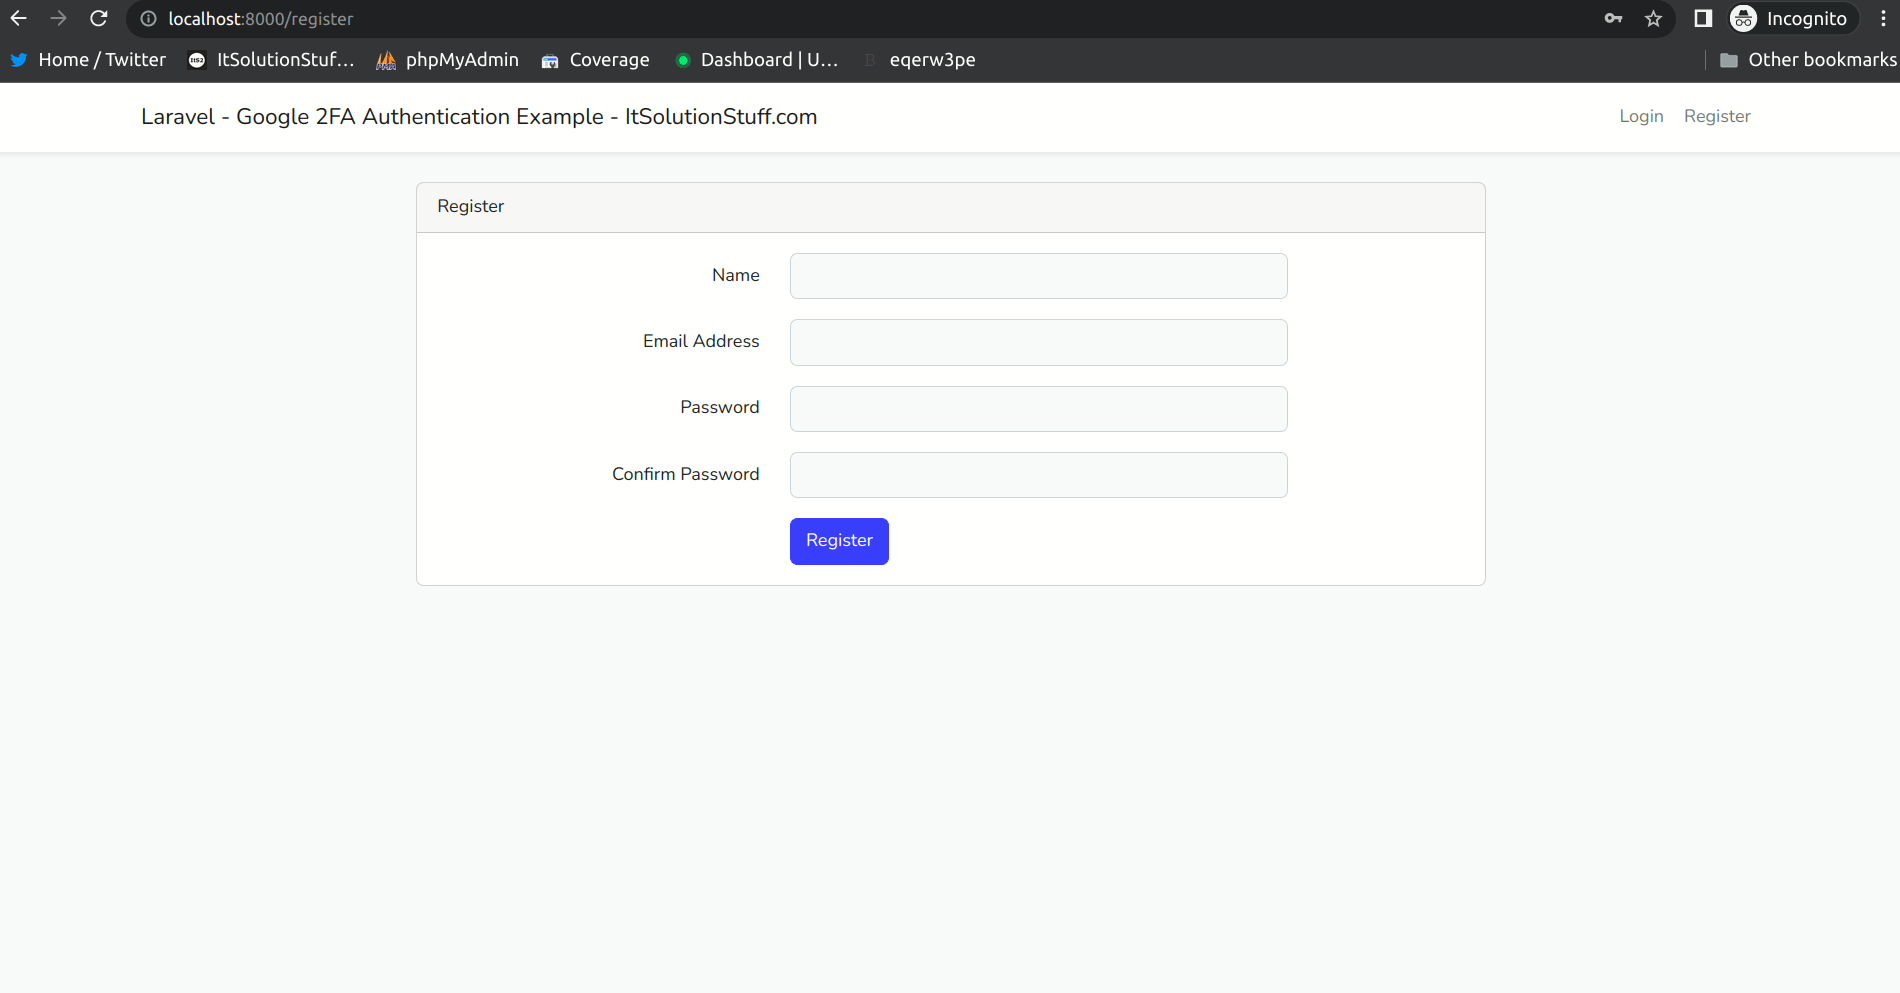
Task: Click the browser forward arrow
Action: (x=58, y=19)
